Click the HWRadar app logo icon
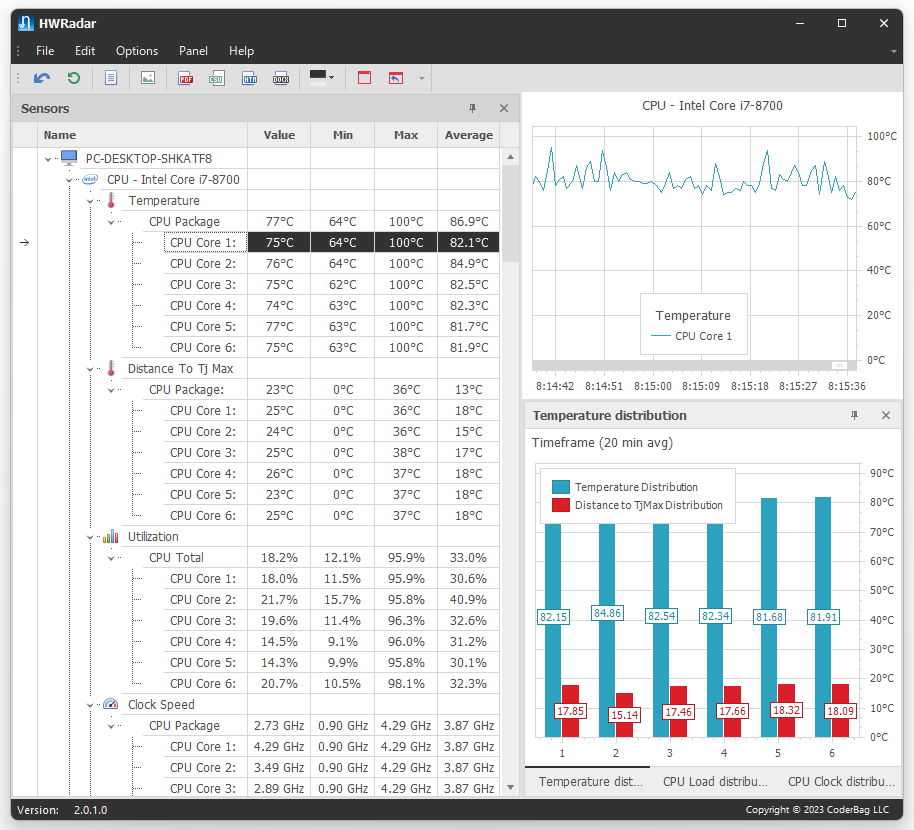The height and width of the screenshot is (830, 914). pos(26,23)
